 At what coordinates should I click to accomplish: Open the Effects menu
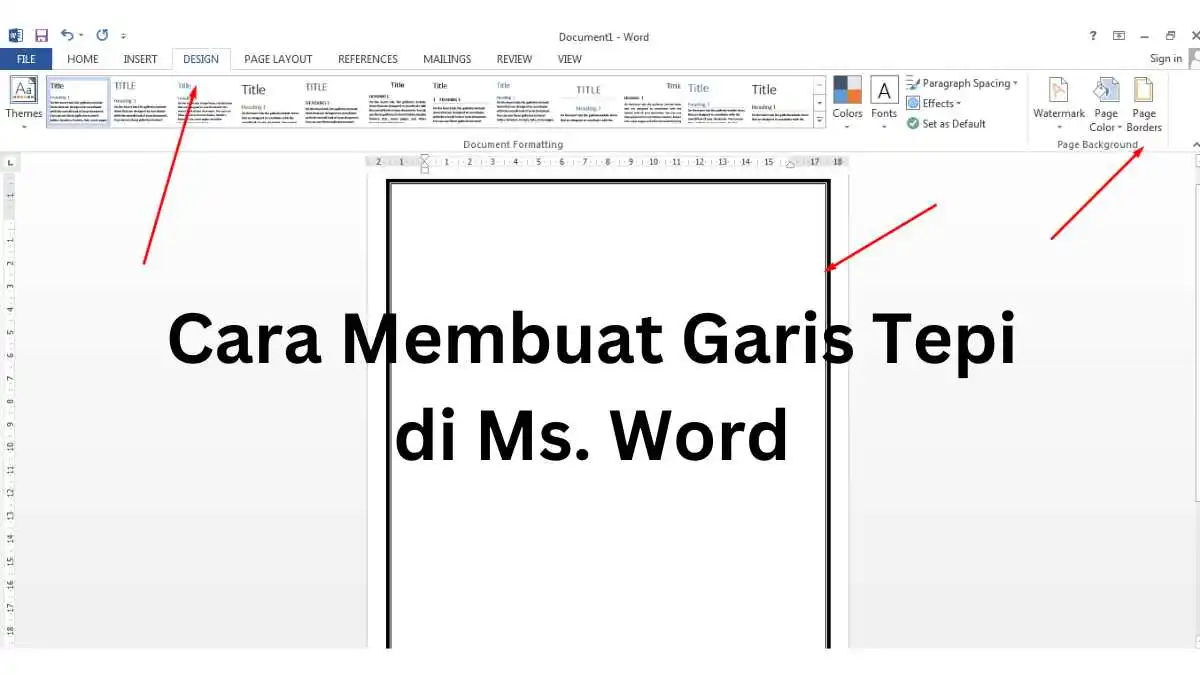tap(934, 103)
